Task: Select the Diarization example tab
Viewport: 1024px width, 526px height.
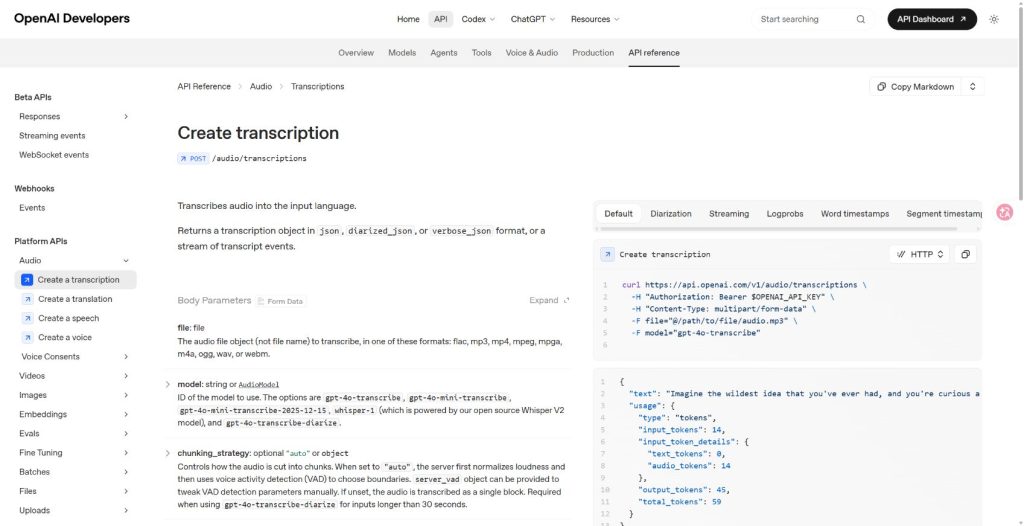Action: (x=671, y=214)
